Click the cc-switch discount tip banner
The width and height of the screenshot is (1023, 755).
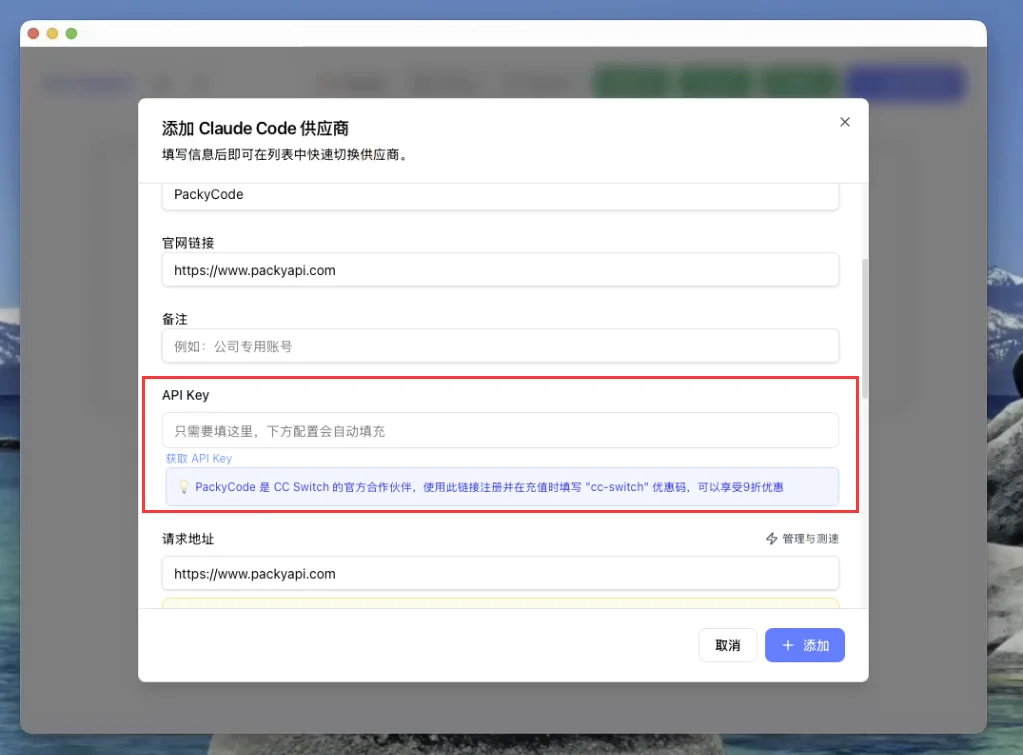(x=500, y=487)
